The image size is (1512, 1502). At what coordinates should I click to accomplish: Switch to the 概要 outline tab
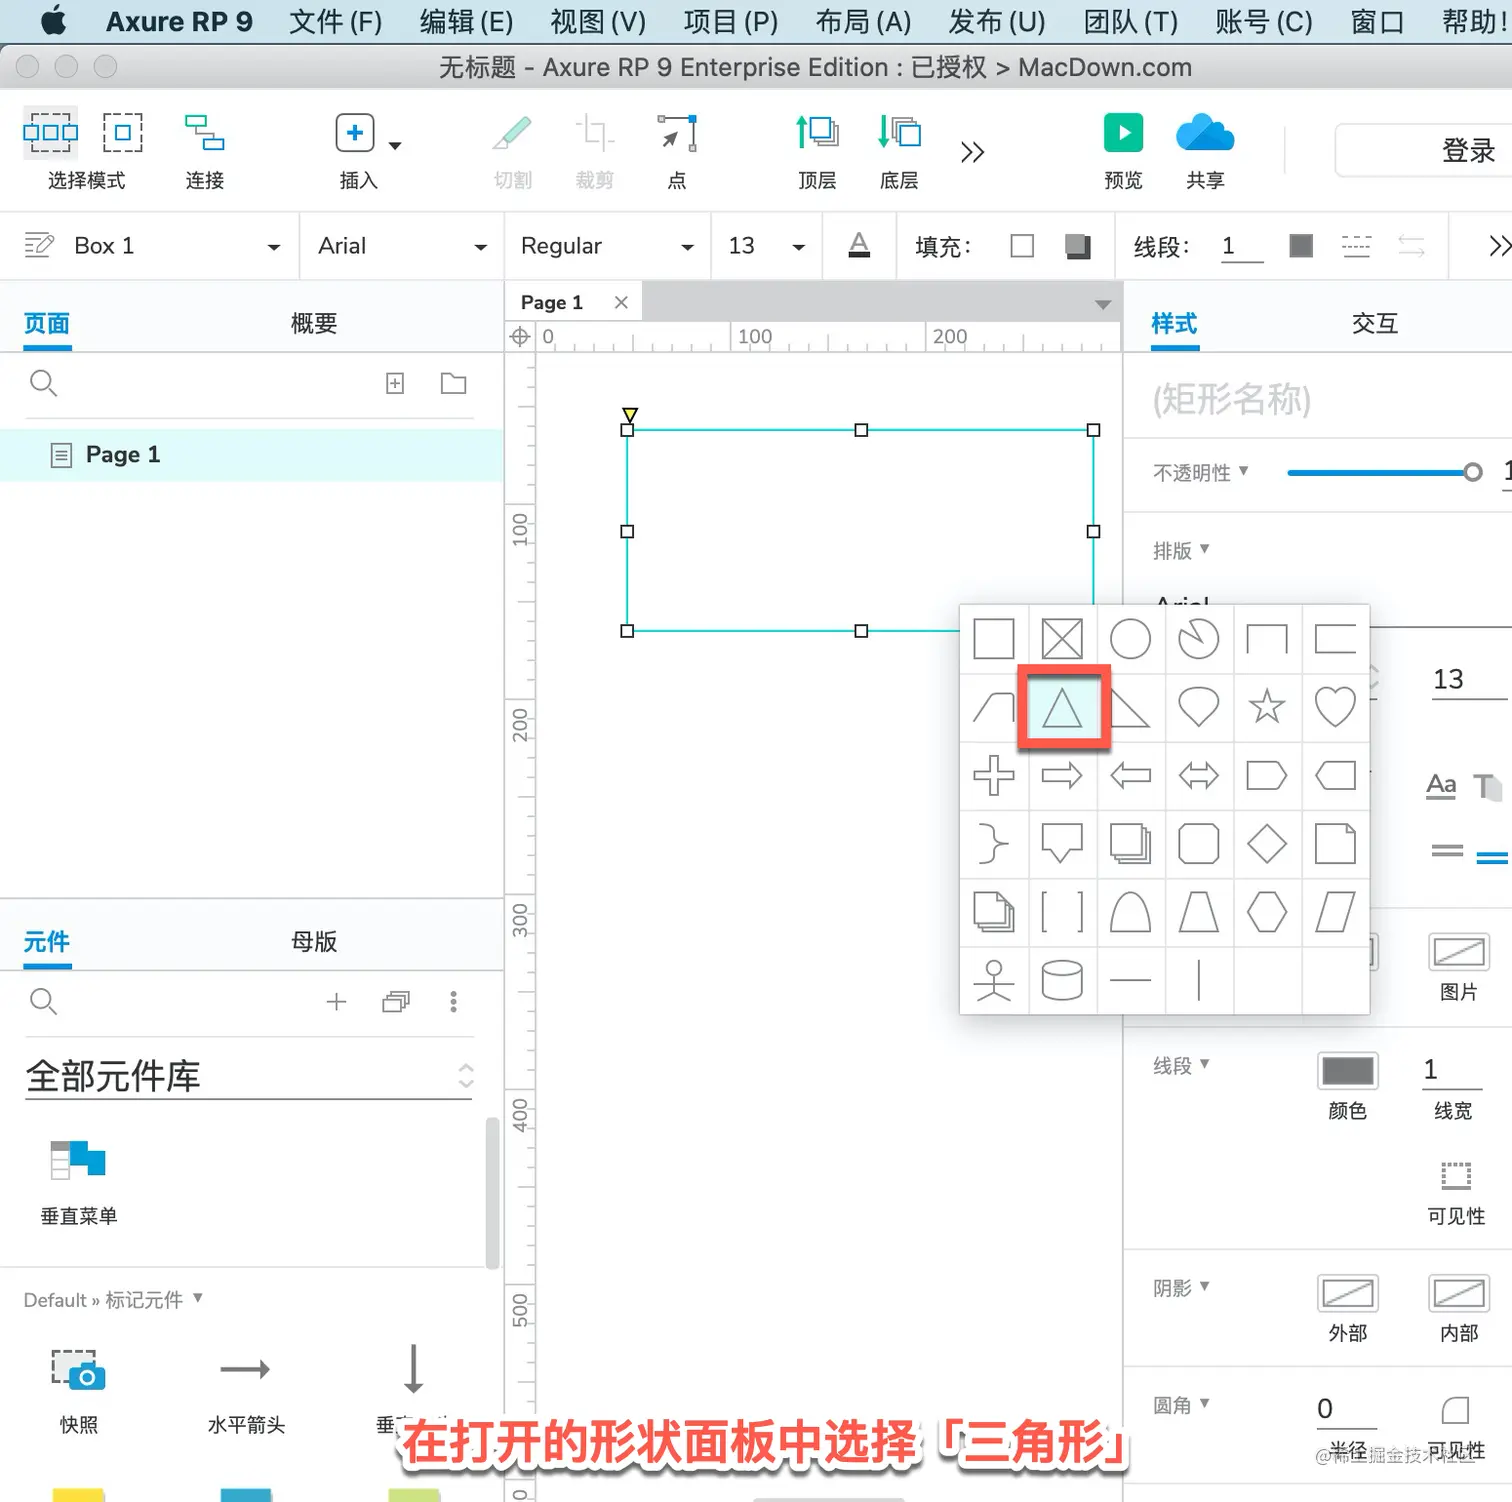[x=314, y=323]
